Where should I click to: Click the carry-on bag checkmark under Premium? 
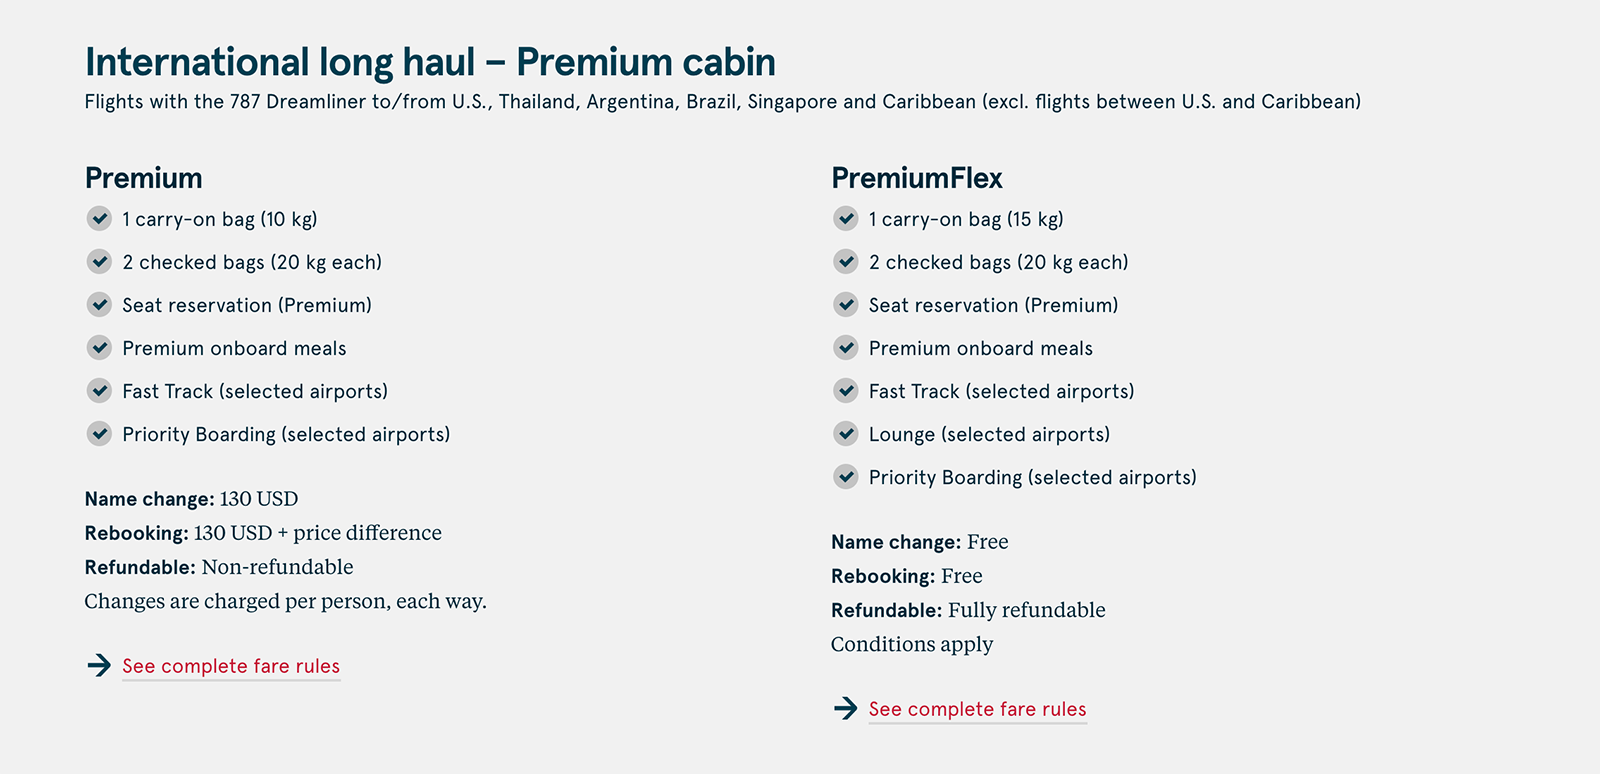(99, 218)
